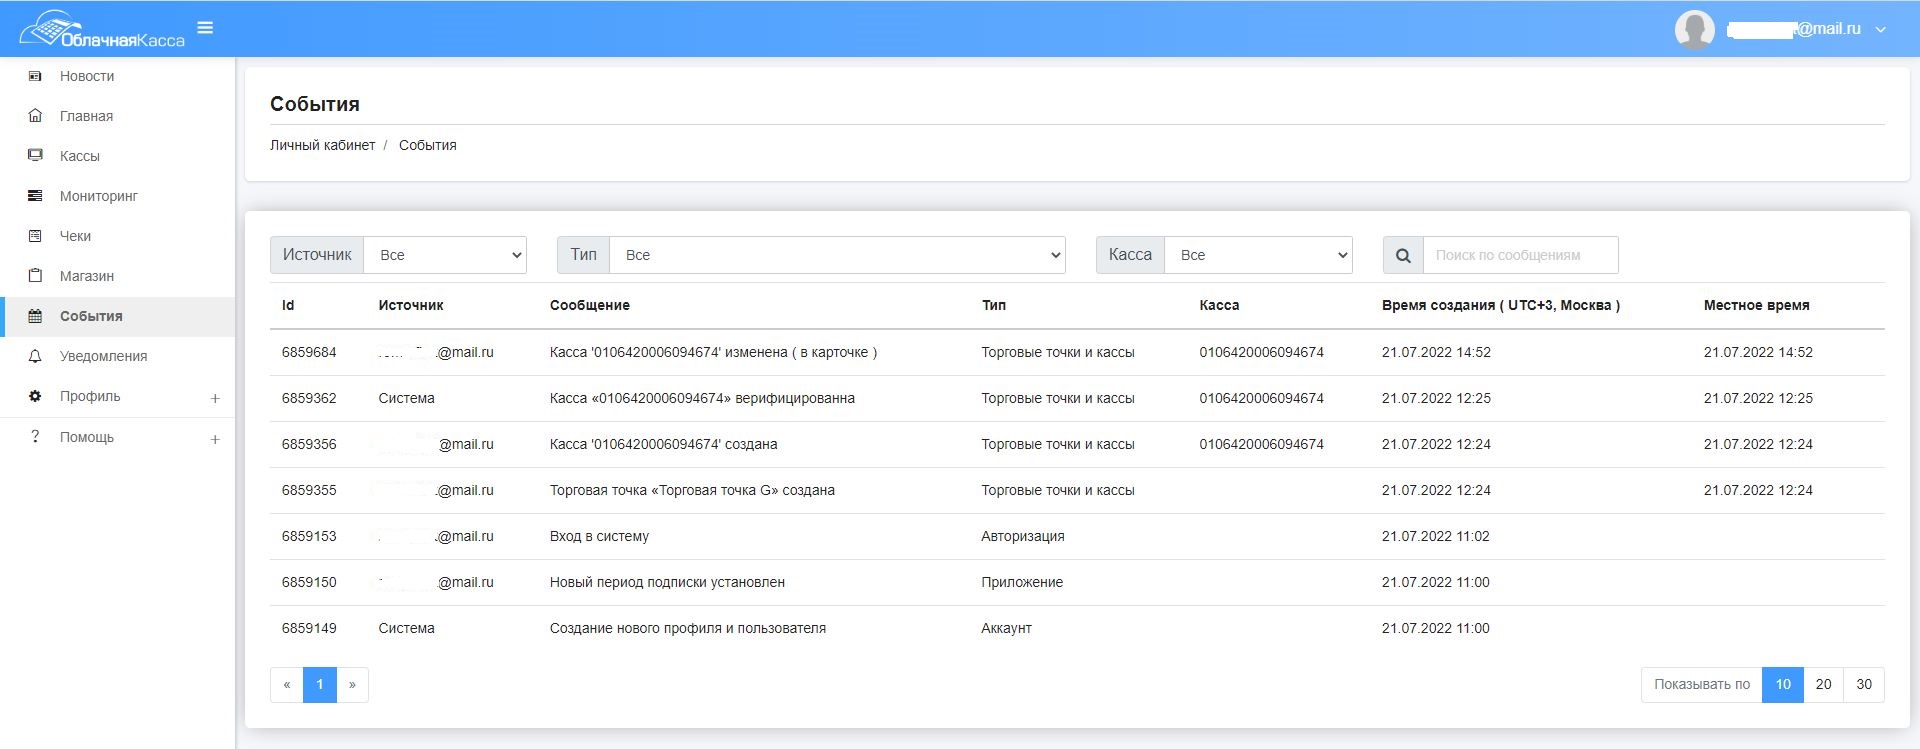Click the Новости sidebar icon

click(x=35, y=76)
